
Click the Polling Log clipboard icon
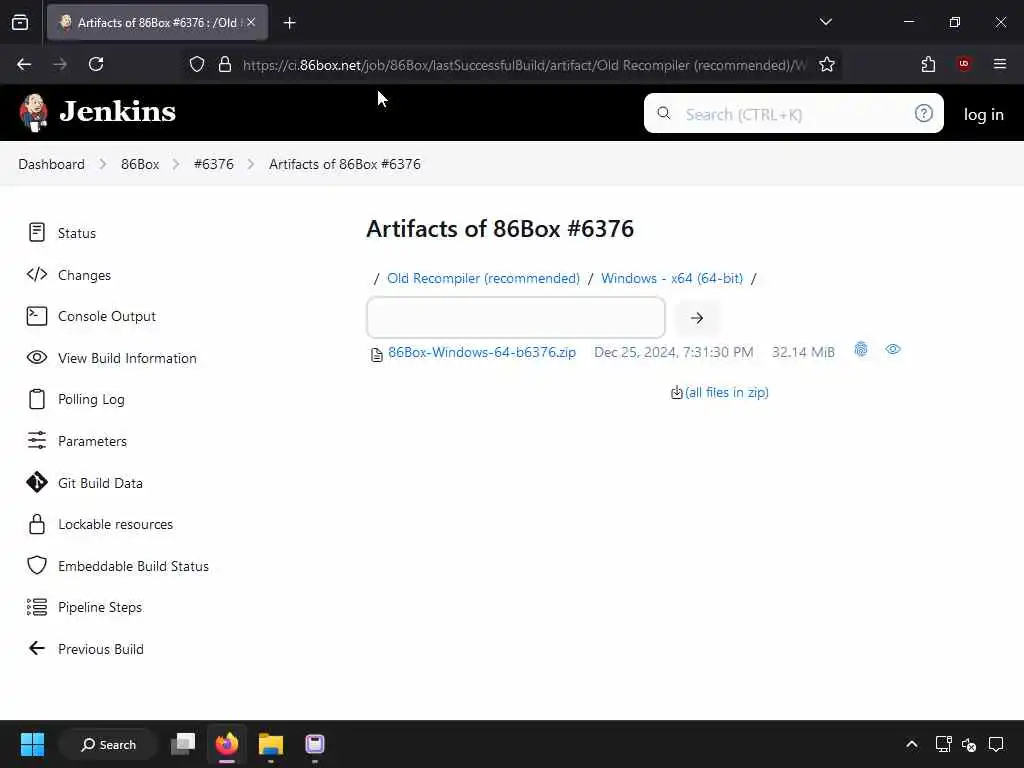click(37, 399)
